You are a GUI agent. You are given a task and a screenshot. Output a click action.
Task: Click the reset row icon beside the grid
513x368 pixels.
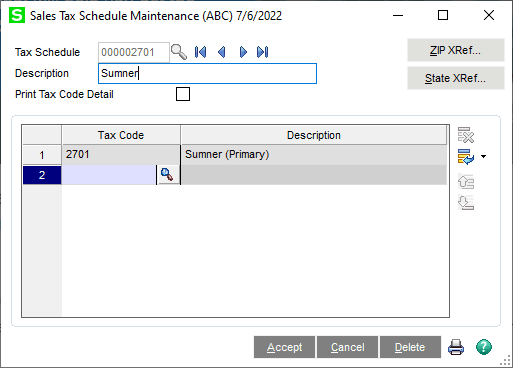tap(466, 157)
